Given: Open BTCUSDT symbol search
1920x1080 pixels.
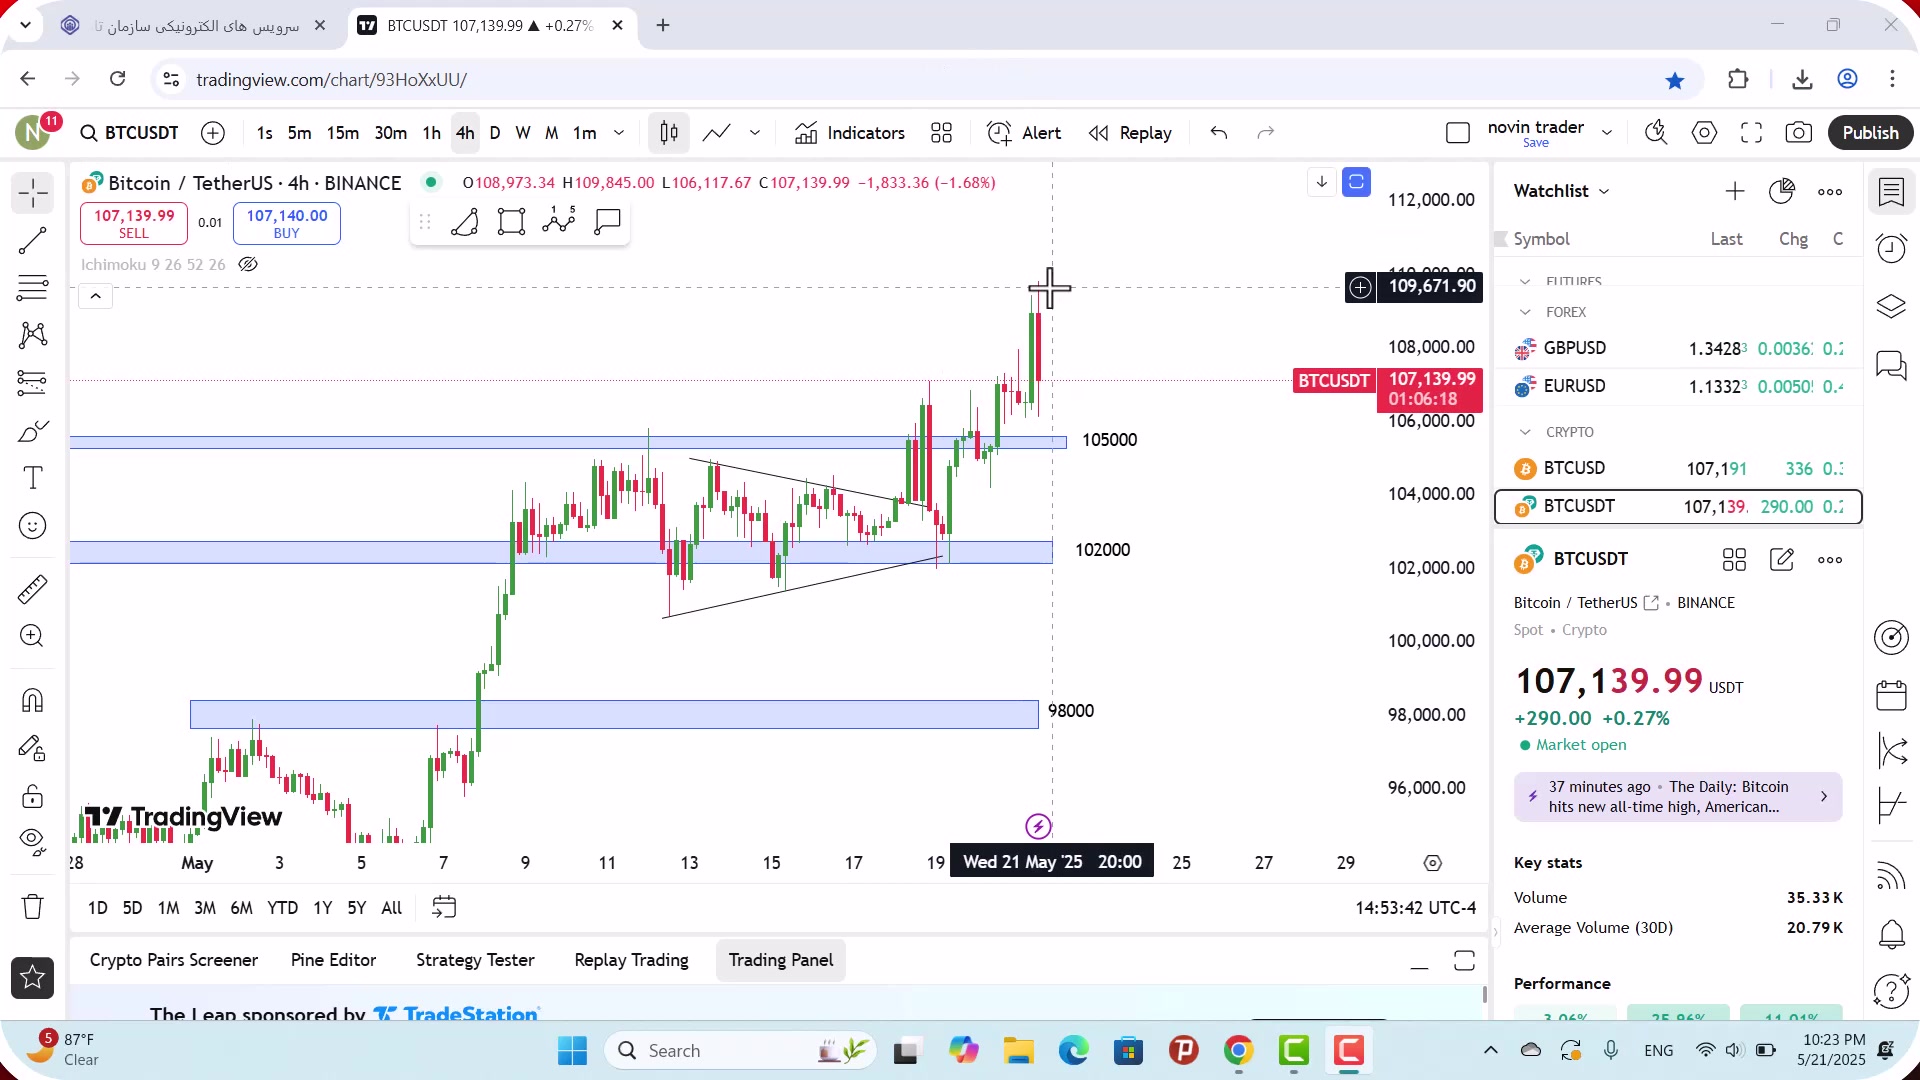Looking at the screenshot, I should click(x=130, y=133).
